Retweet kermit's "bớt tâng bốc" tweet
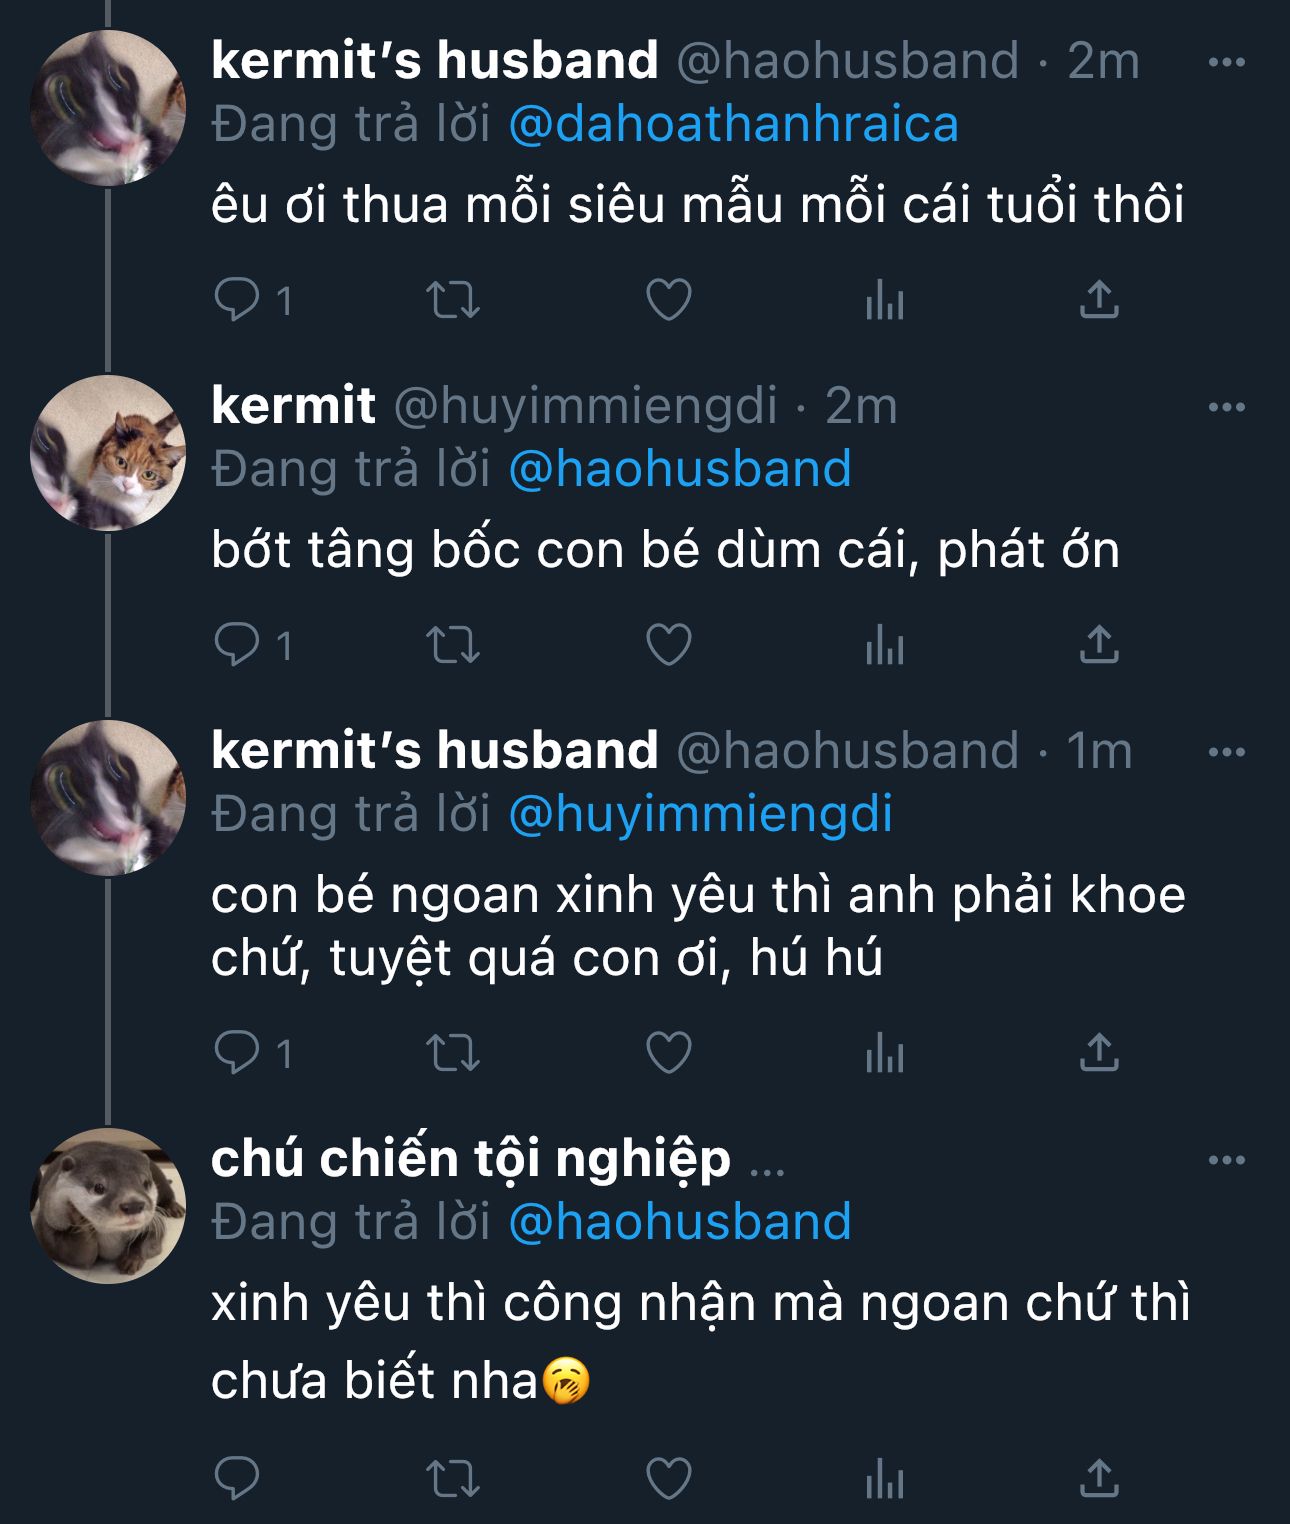The image size is (1290, 1524). (453, 645)
